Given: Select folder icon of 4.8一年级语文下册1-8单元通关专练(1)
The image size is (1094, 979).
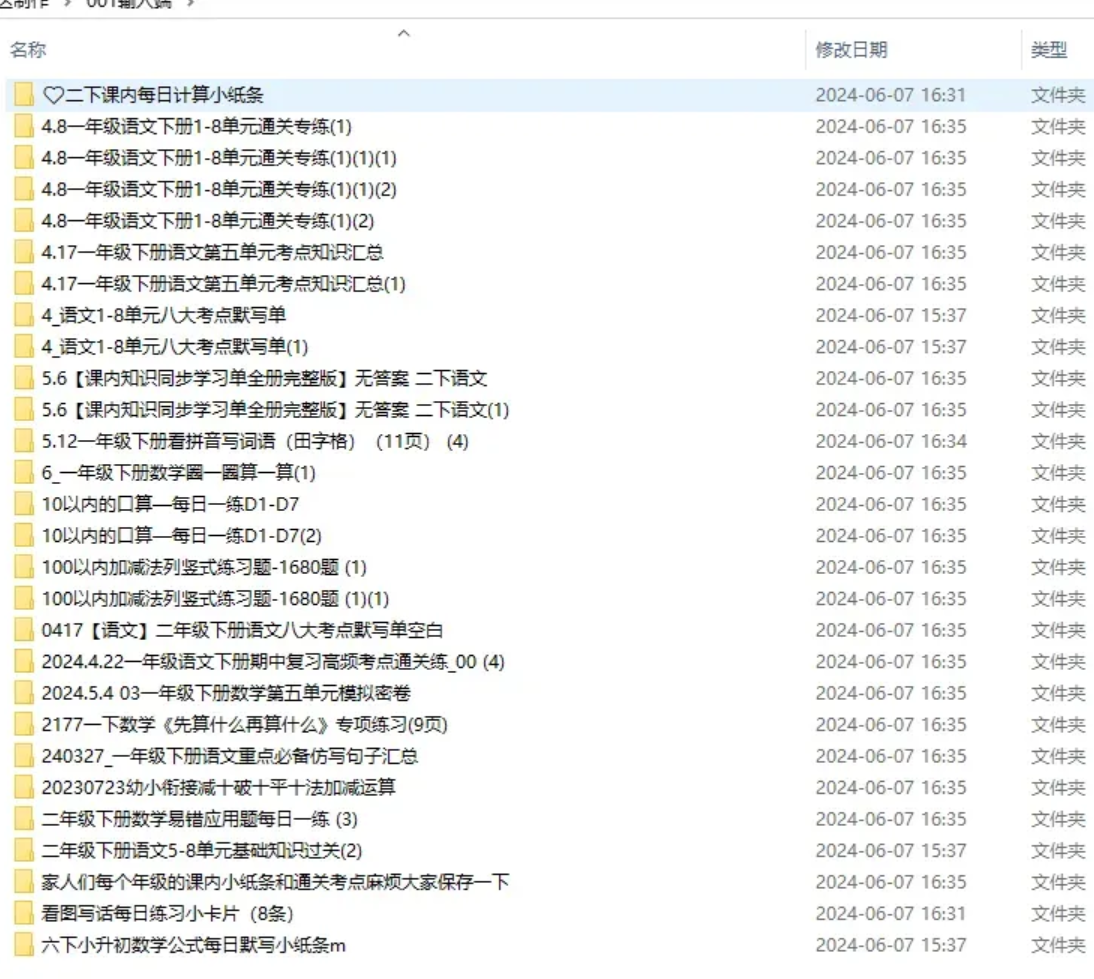Looking at the screenshot, I should [24, 126].
